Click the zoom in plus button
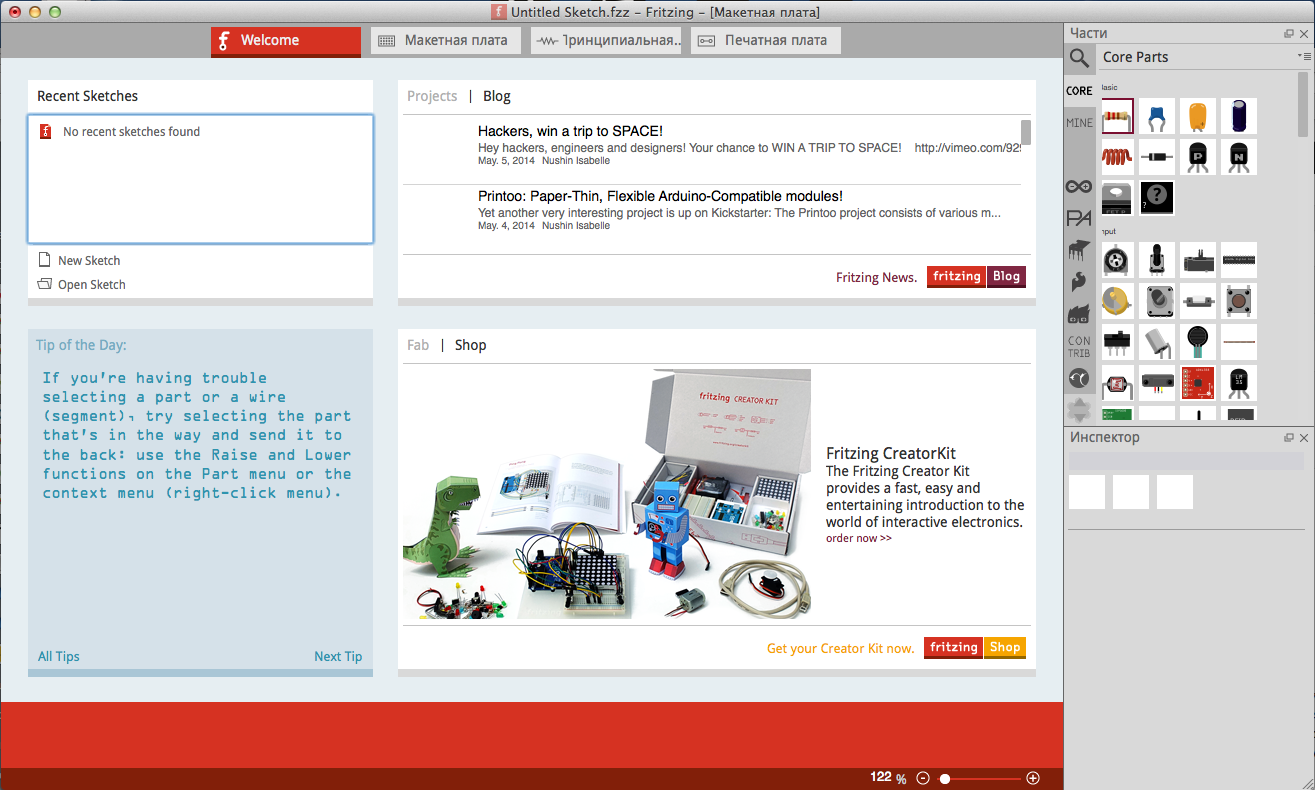 [x=1033, y=778]
